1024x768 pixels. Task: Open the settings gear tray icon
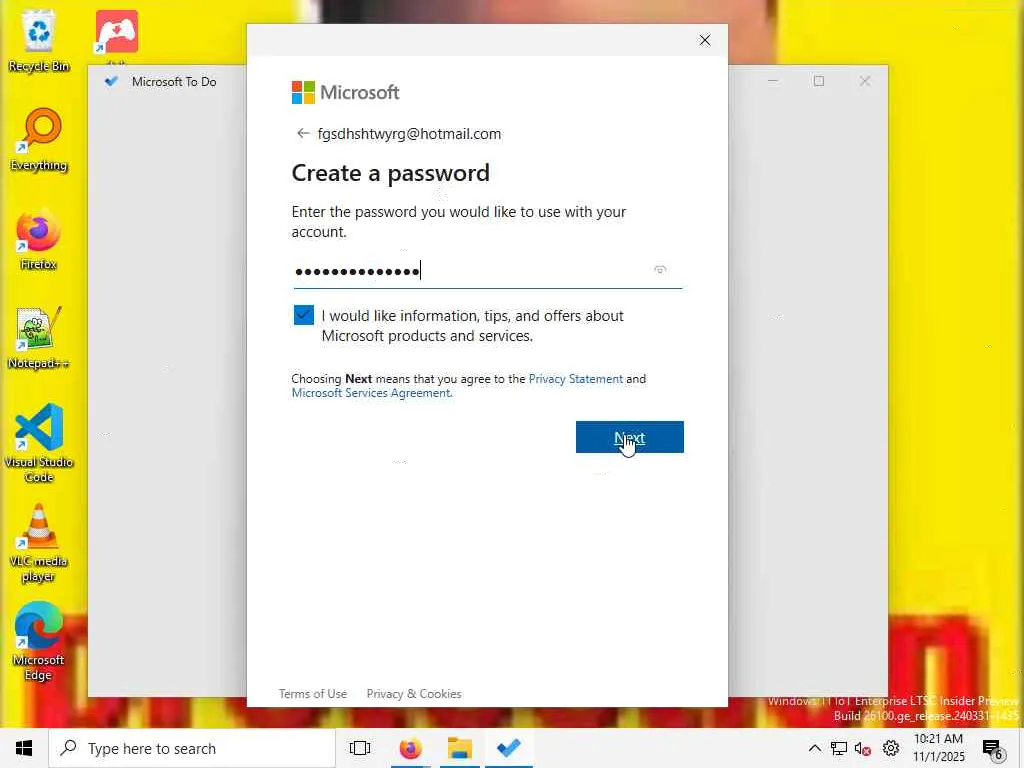[x=891, y=748]
